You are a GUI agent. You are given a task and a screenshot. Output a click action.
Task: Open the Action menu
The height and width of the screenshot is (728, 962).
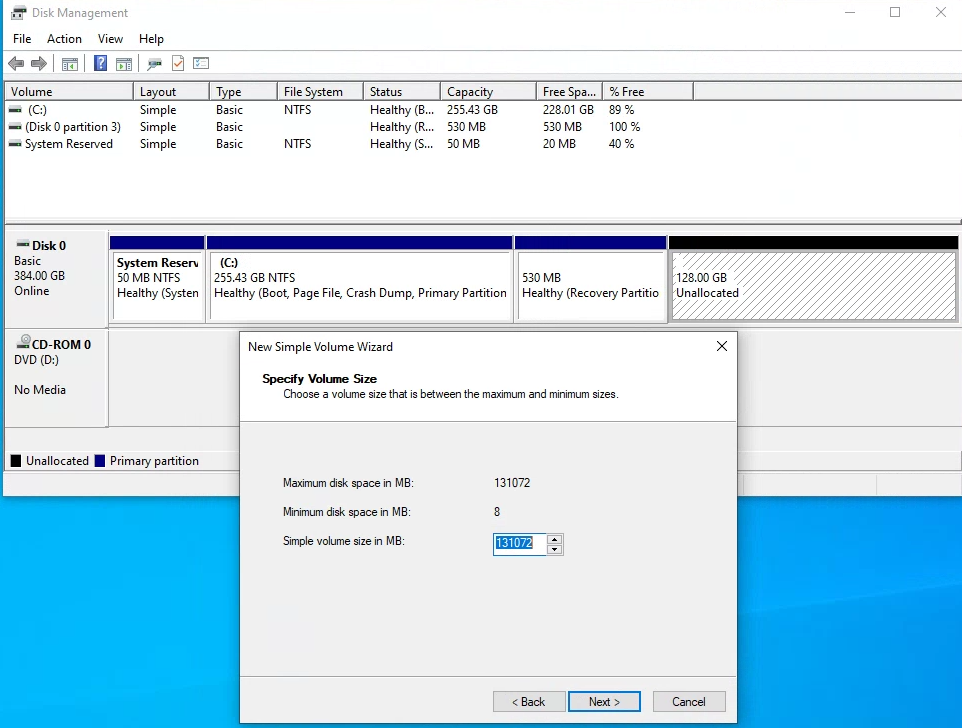coord(65,39)
